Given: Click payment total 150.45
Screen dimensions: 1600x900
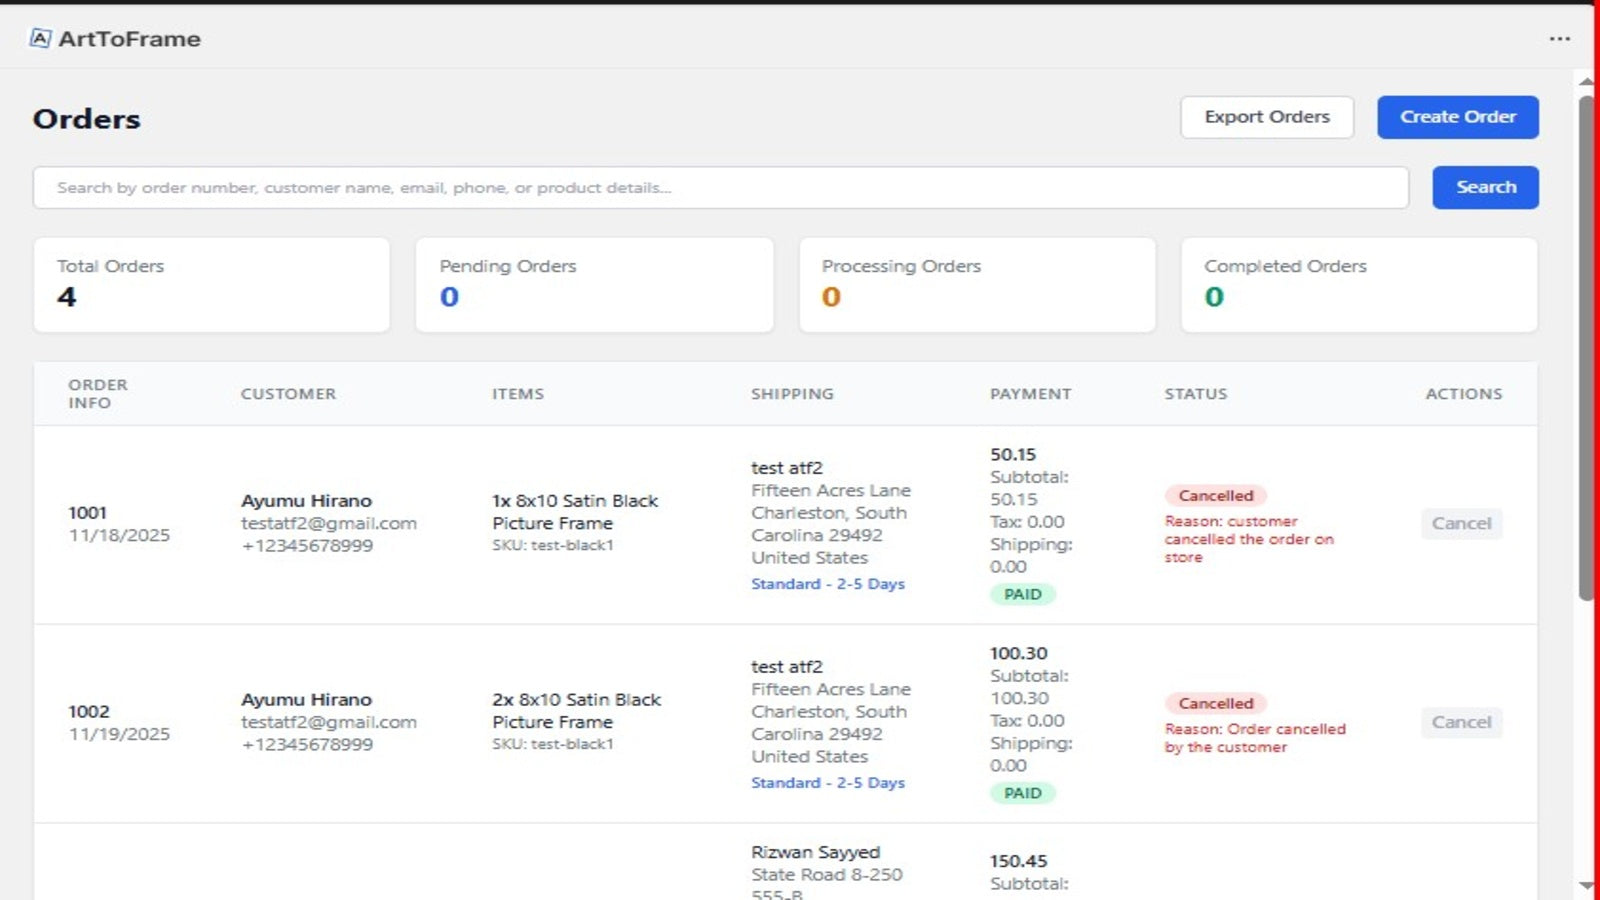Looking at the screenshot, I should click(x=1019, y=862).
